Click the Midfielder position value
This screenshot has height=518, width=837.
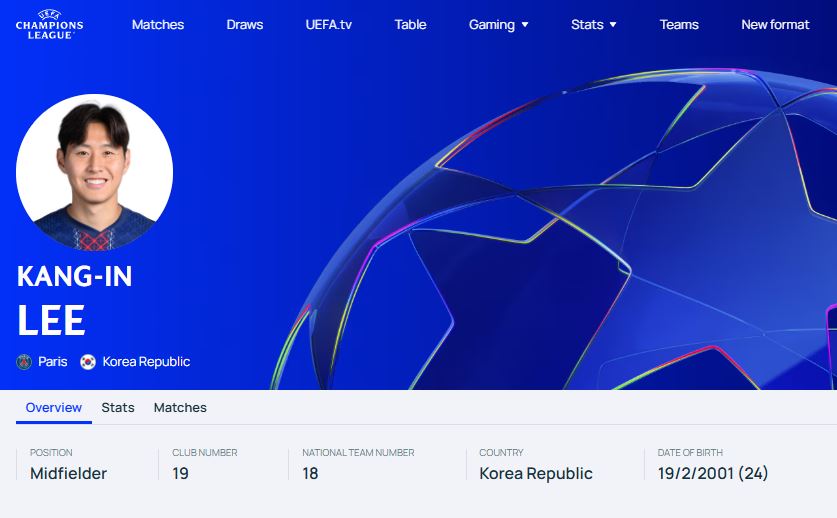click(68, 473)
